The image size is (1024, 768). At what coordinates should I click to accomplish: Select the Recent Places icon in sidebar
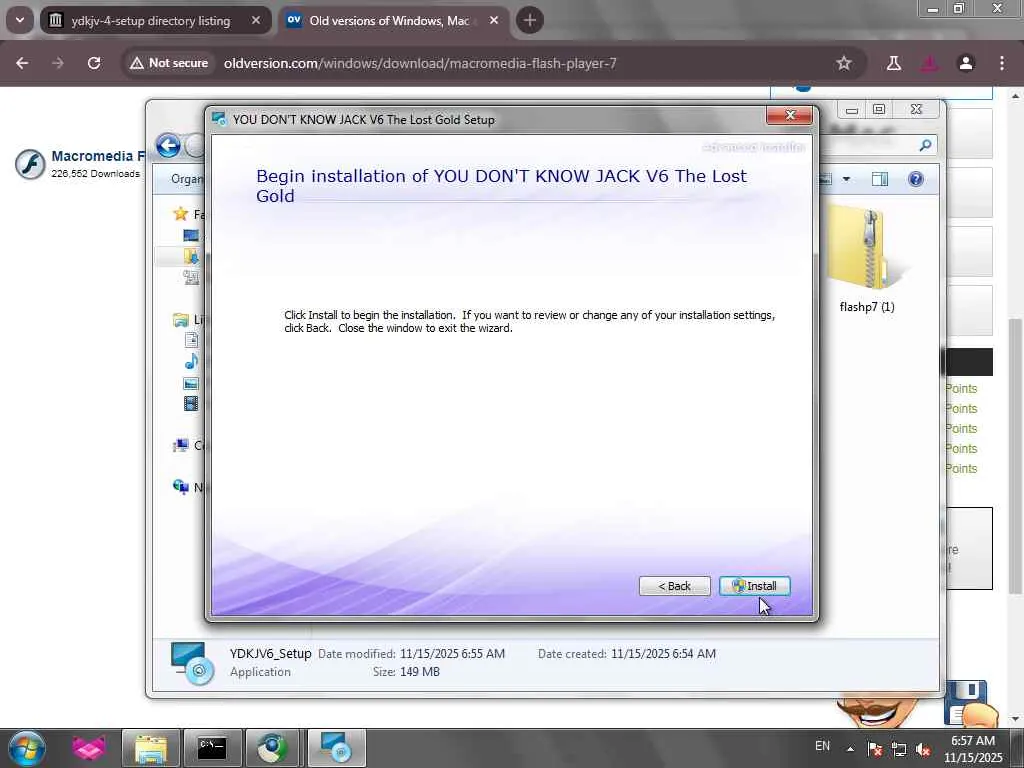pyautogui.click(x=191, y=277)
